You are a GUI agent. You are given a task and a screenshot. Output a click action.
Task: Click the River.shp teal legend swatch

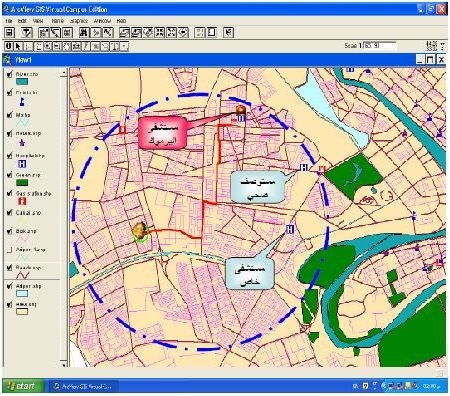click(22, 81)
